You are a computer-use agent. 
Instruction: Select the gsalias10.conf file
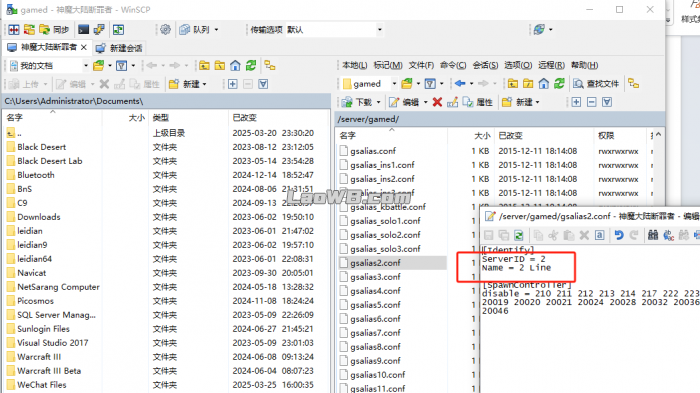[378, 375]
